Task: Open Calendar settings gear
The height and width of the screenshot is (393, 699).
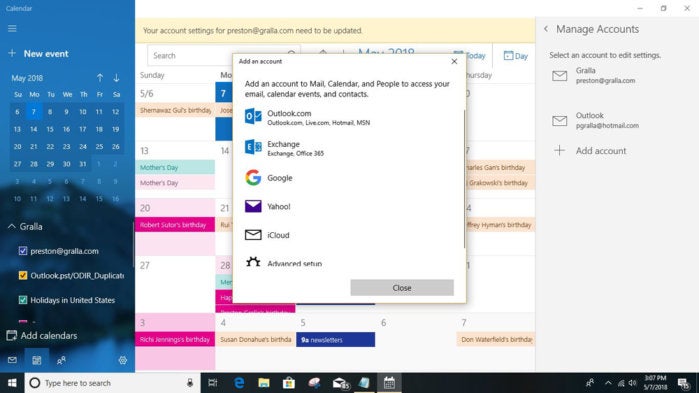Action: pyautogui.click(x=123, y=360)
